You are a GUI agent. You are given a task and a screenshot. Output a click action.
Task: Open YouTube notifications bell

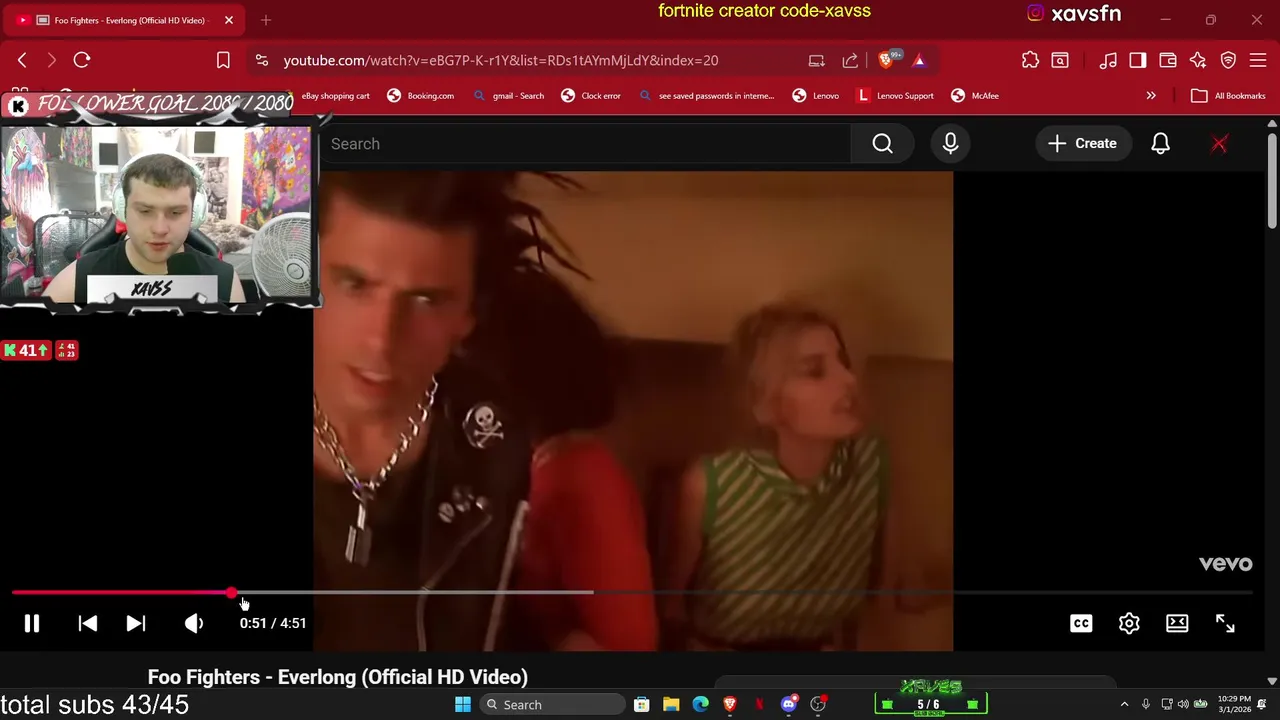[1160, 144]
